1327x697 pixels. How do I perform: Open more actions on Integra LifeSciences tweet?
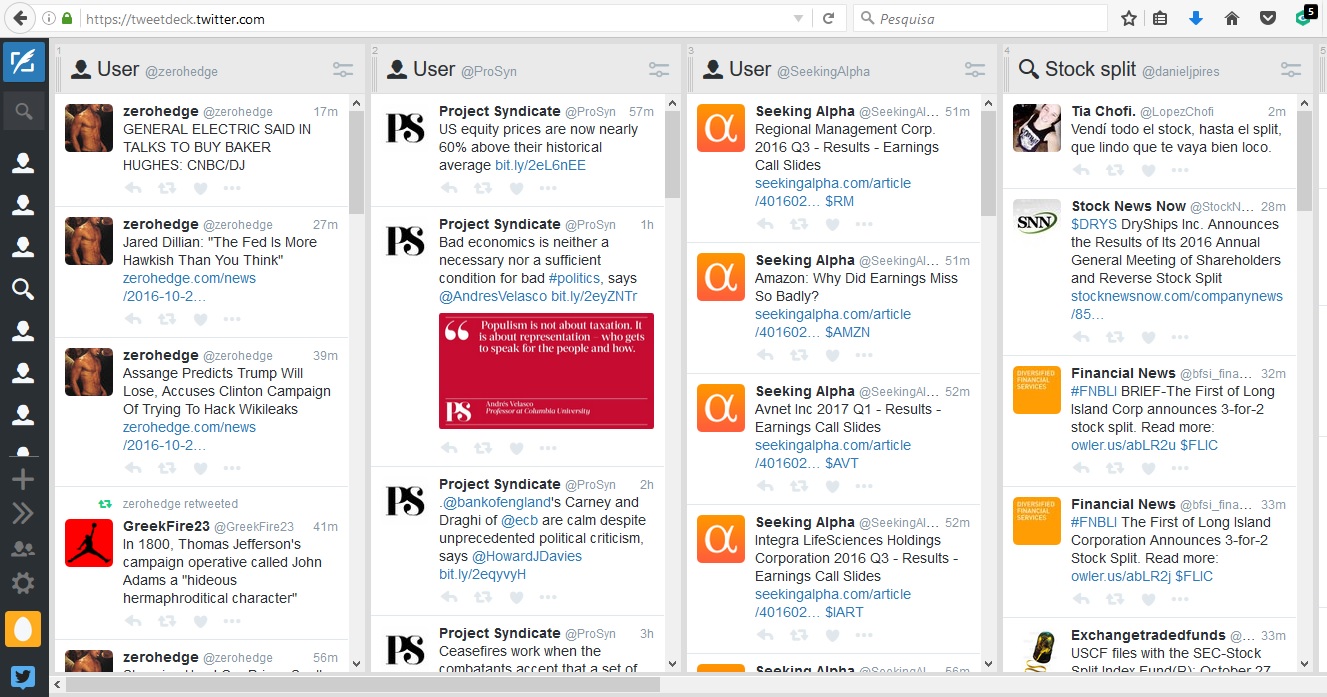(x=864, y=635)
